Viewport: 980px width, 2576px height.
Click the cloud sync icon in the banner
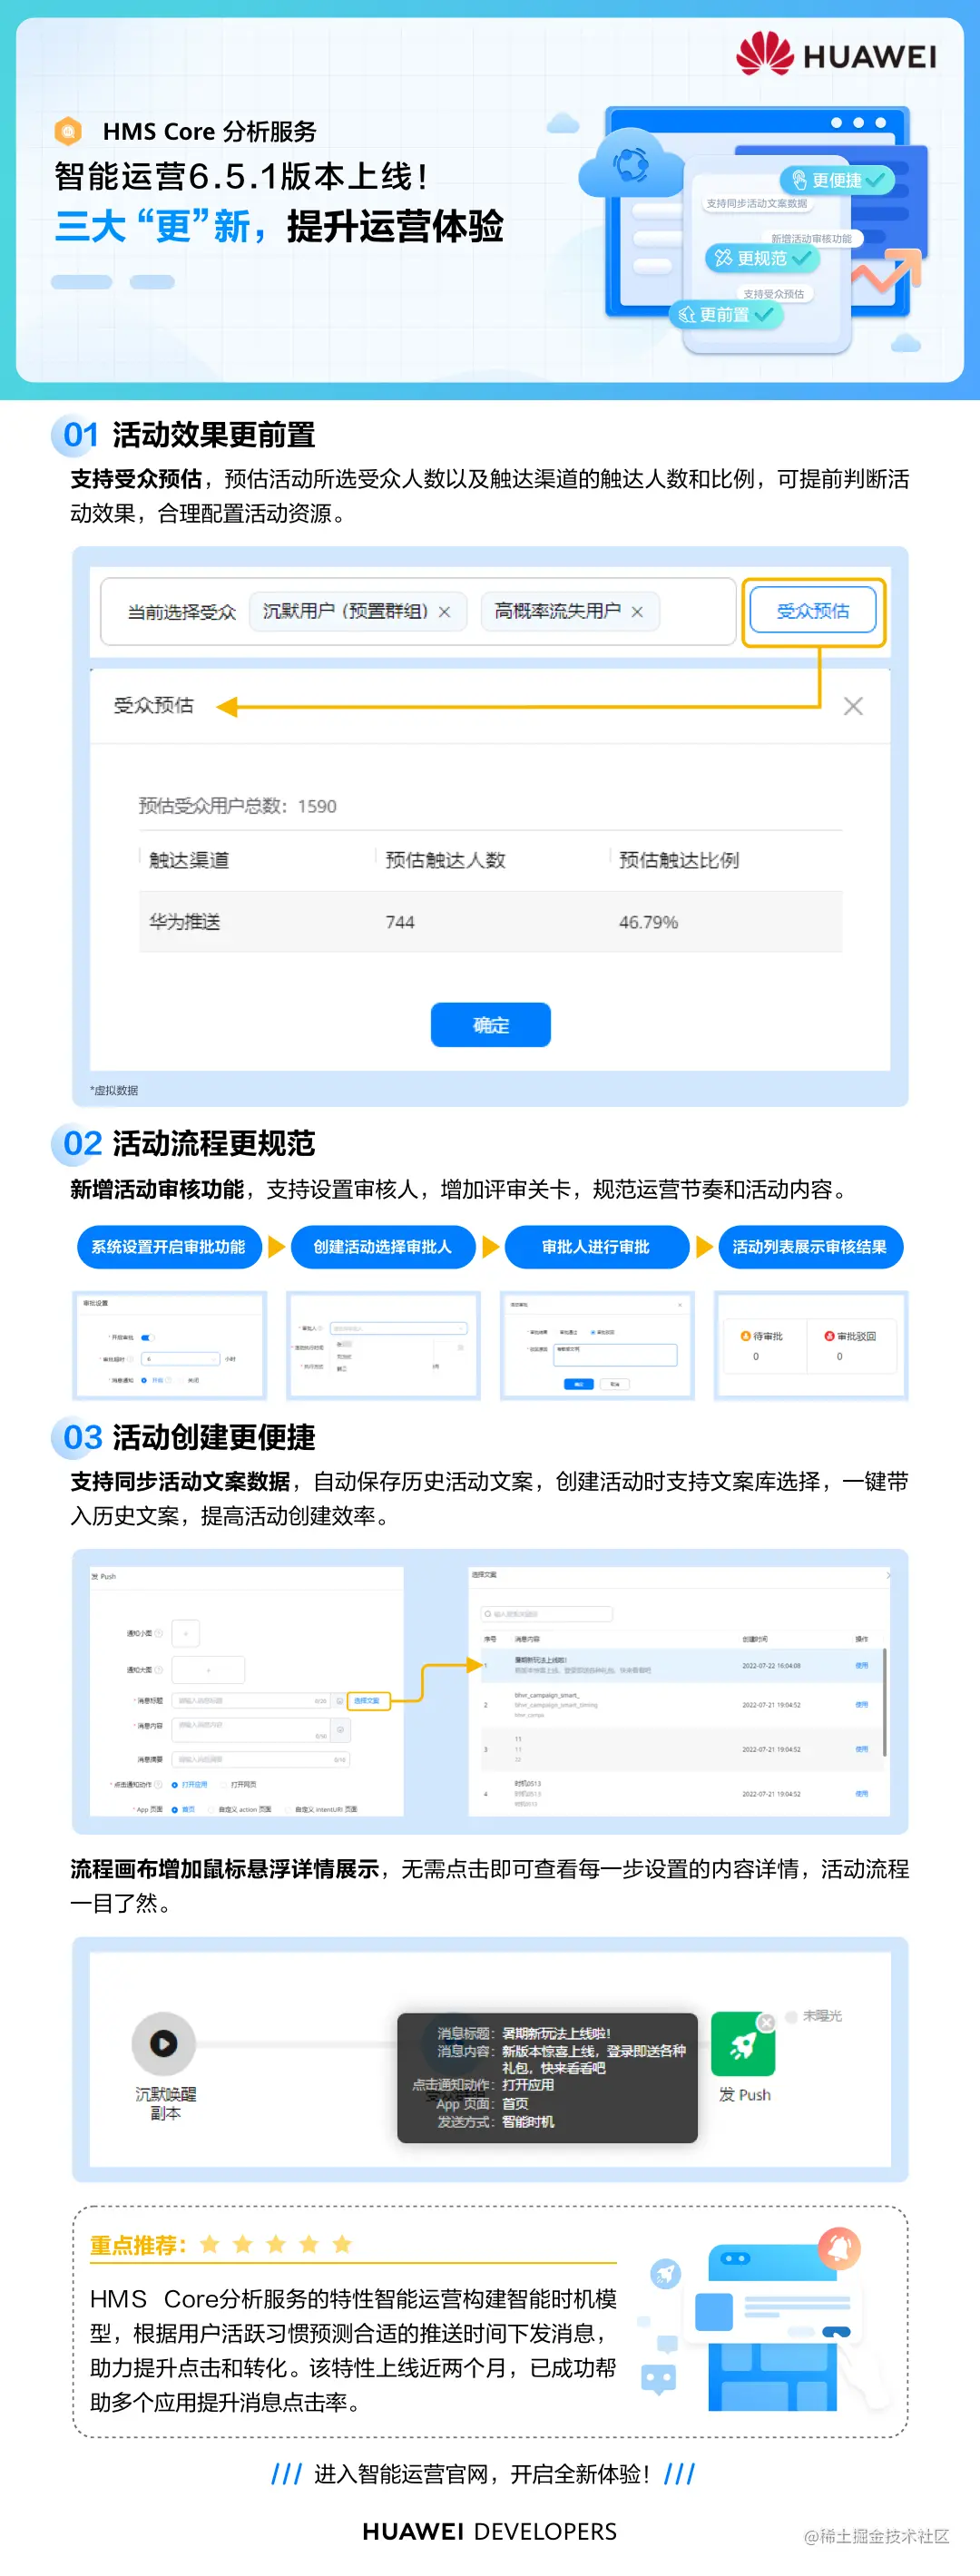632,164
